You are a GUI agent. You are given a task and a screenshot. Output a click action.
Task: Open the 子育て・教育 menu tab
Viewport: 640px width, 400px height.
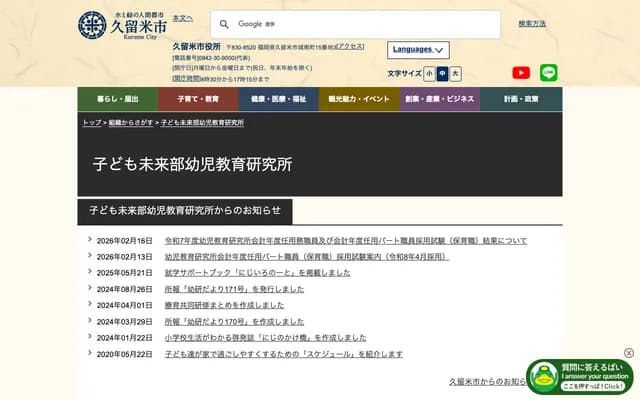(x=198, y=99)
